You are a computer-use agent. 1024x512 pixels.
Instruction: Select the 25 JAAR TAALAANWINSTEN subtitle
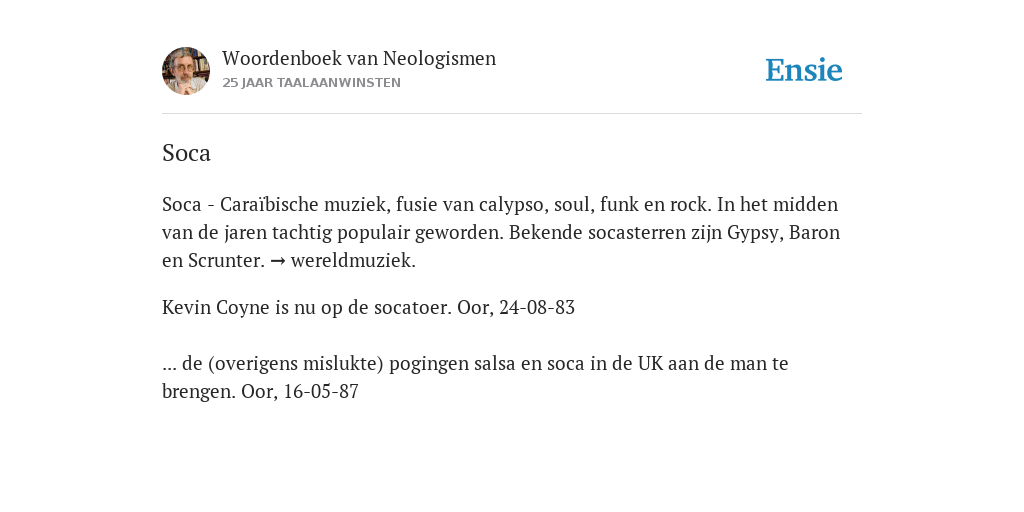coord(312,83)
